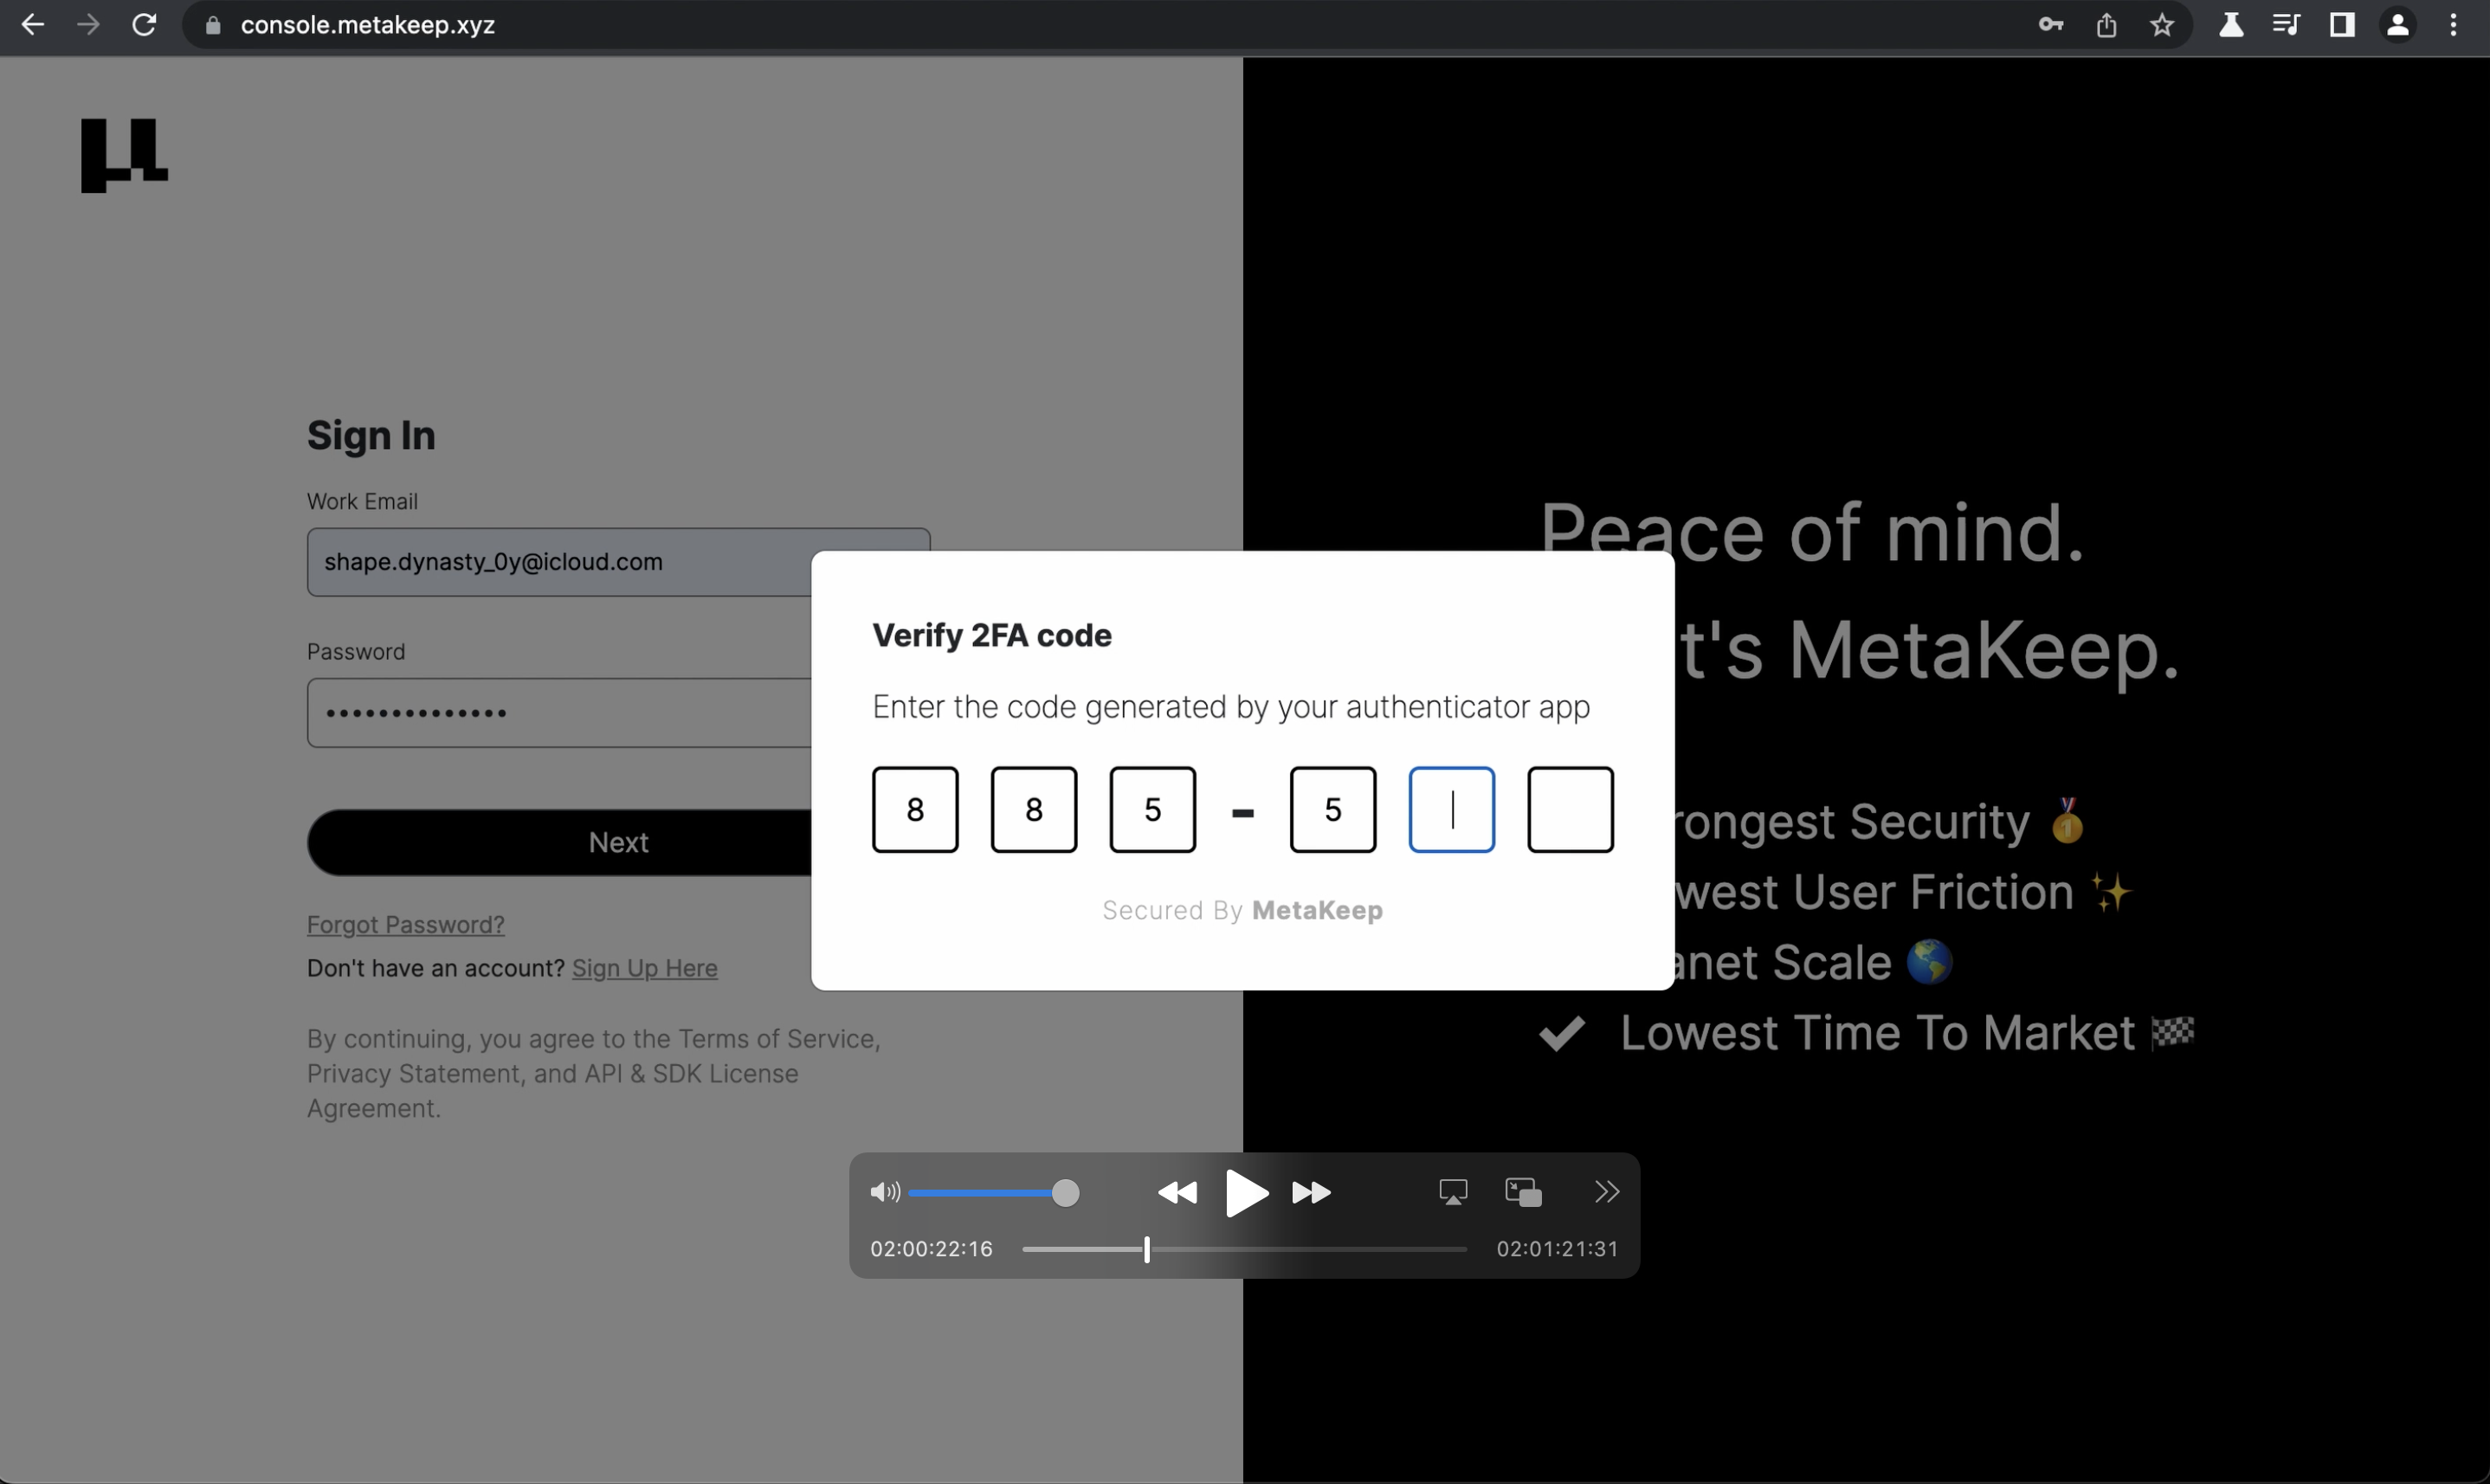Viewport: 2490px width, 1484px height.
Task: Click the lock icon in address bar
Action: (x=212, y=26)
